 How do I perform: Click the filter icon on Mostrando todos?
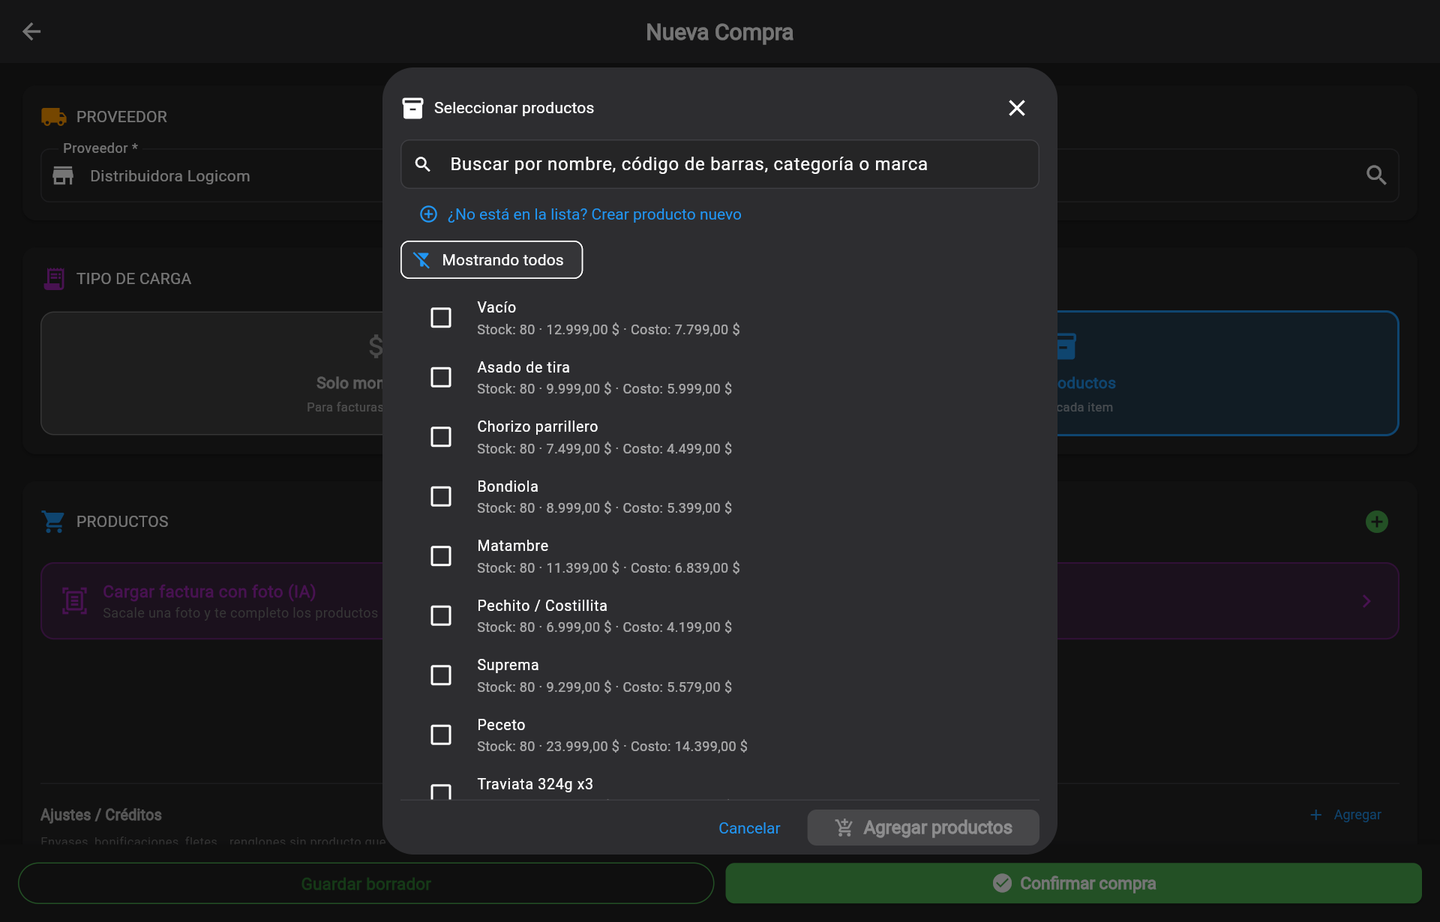pos(422,260)
